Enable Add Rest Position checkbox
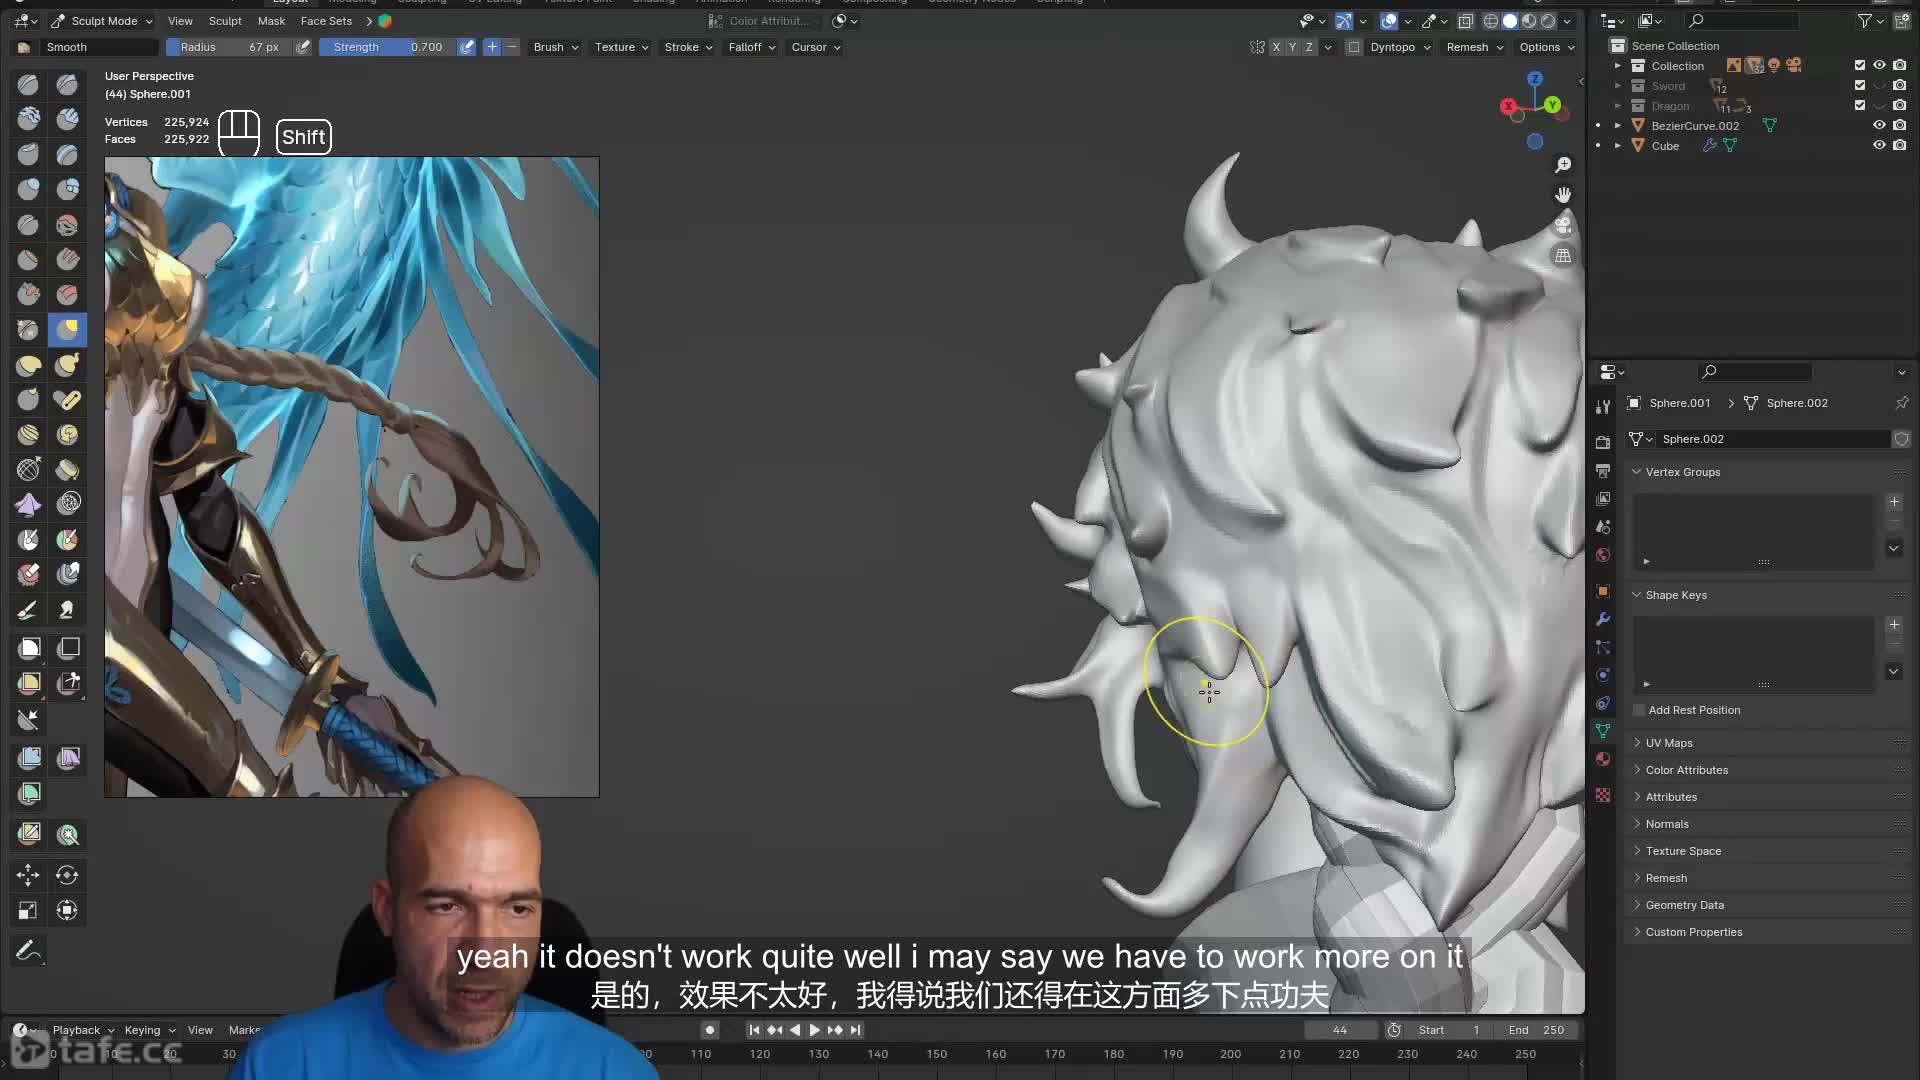 point(1639,710)
